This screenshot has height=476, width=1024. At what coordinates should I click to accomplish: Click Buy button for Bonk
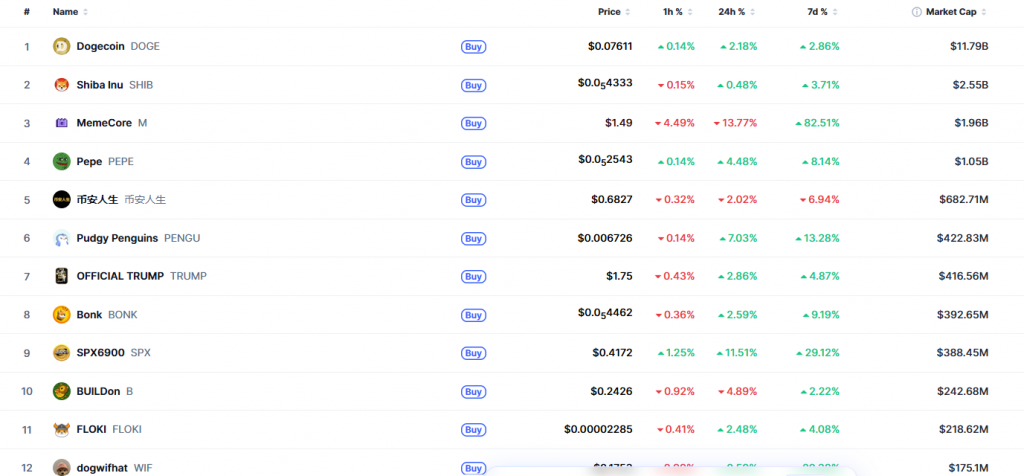pos(473,315)
